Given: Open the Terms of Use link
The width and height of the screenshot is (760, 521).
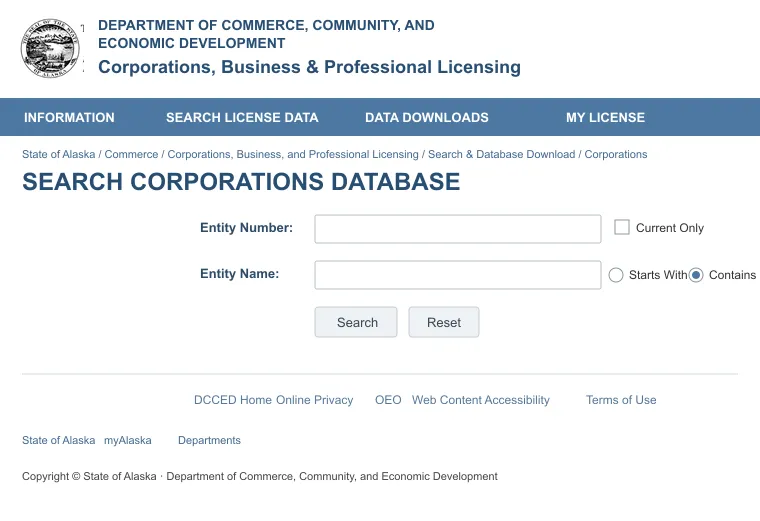Looking at the screenshot, I should (x=621, y=400).
